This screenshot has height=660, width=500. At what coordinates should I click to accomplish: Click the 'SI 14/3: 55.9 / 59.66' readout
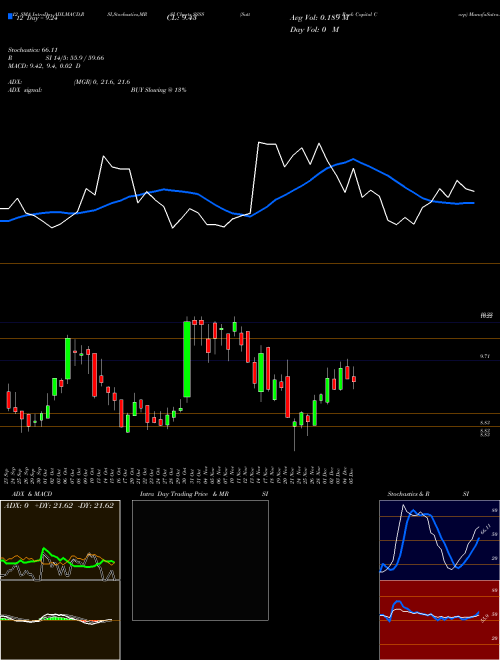[75, 58]
